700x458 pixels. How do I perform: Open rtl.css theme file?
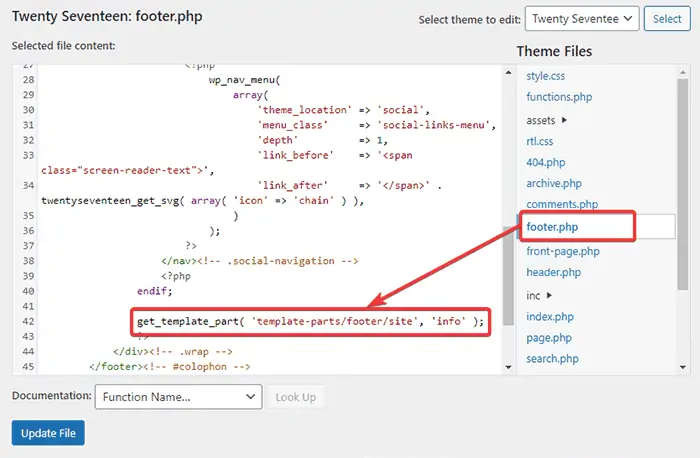tap(539, 141)
